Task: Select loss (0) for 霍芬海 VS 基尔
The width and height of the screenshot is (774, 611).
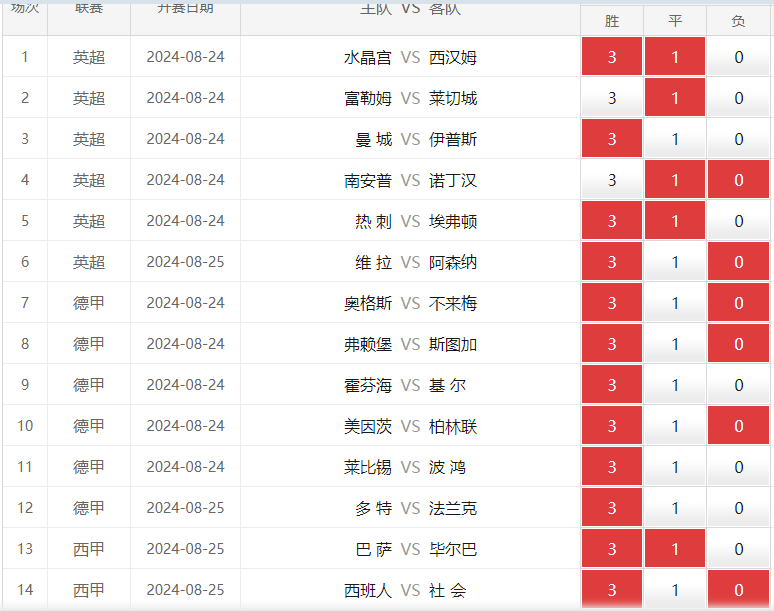Action: (x=738, y=384)
